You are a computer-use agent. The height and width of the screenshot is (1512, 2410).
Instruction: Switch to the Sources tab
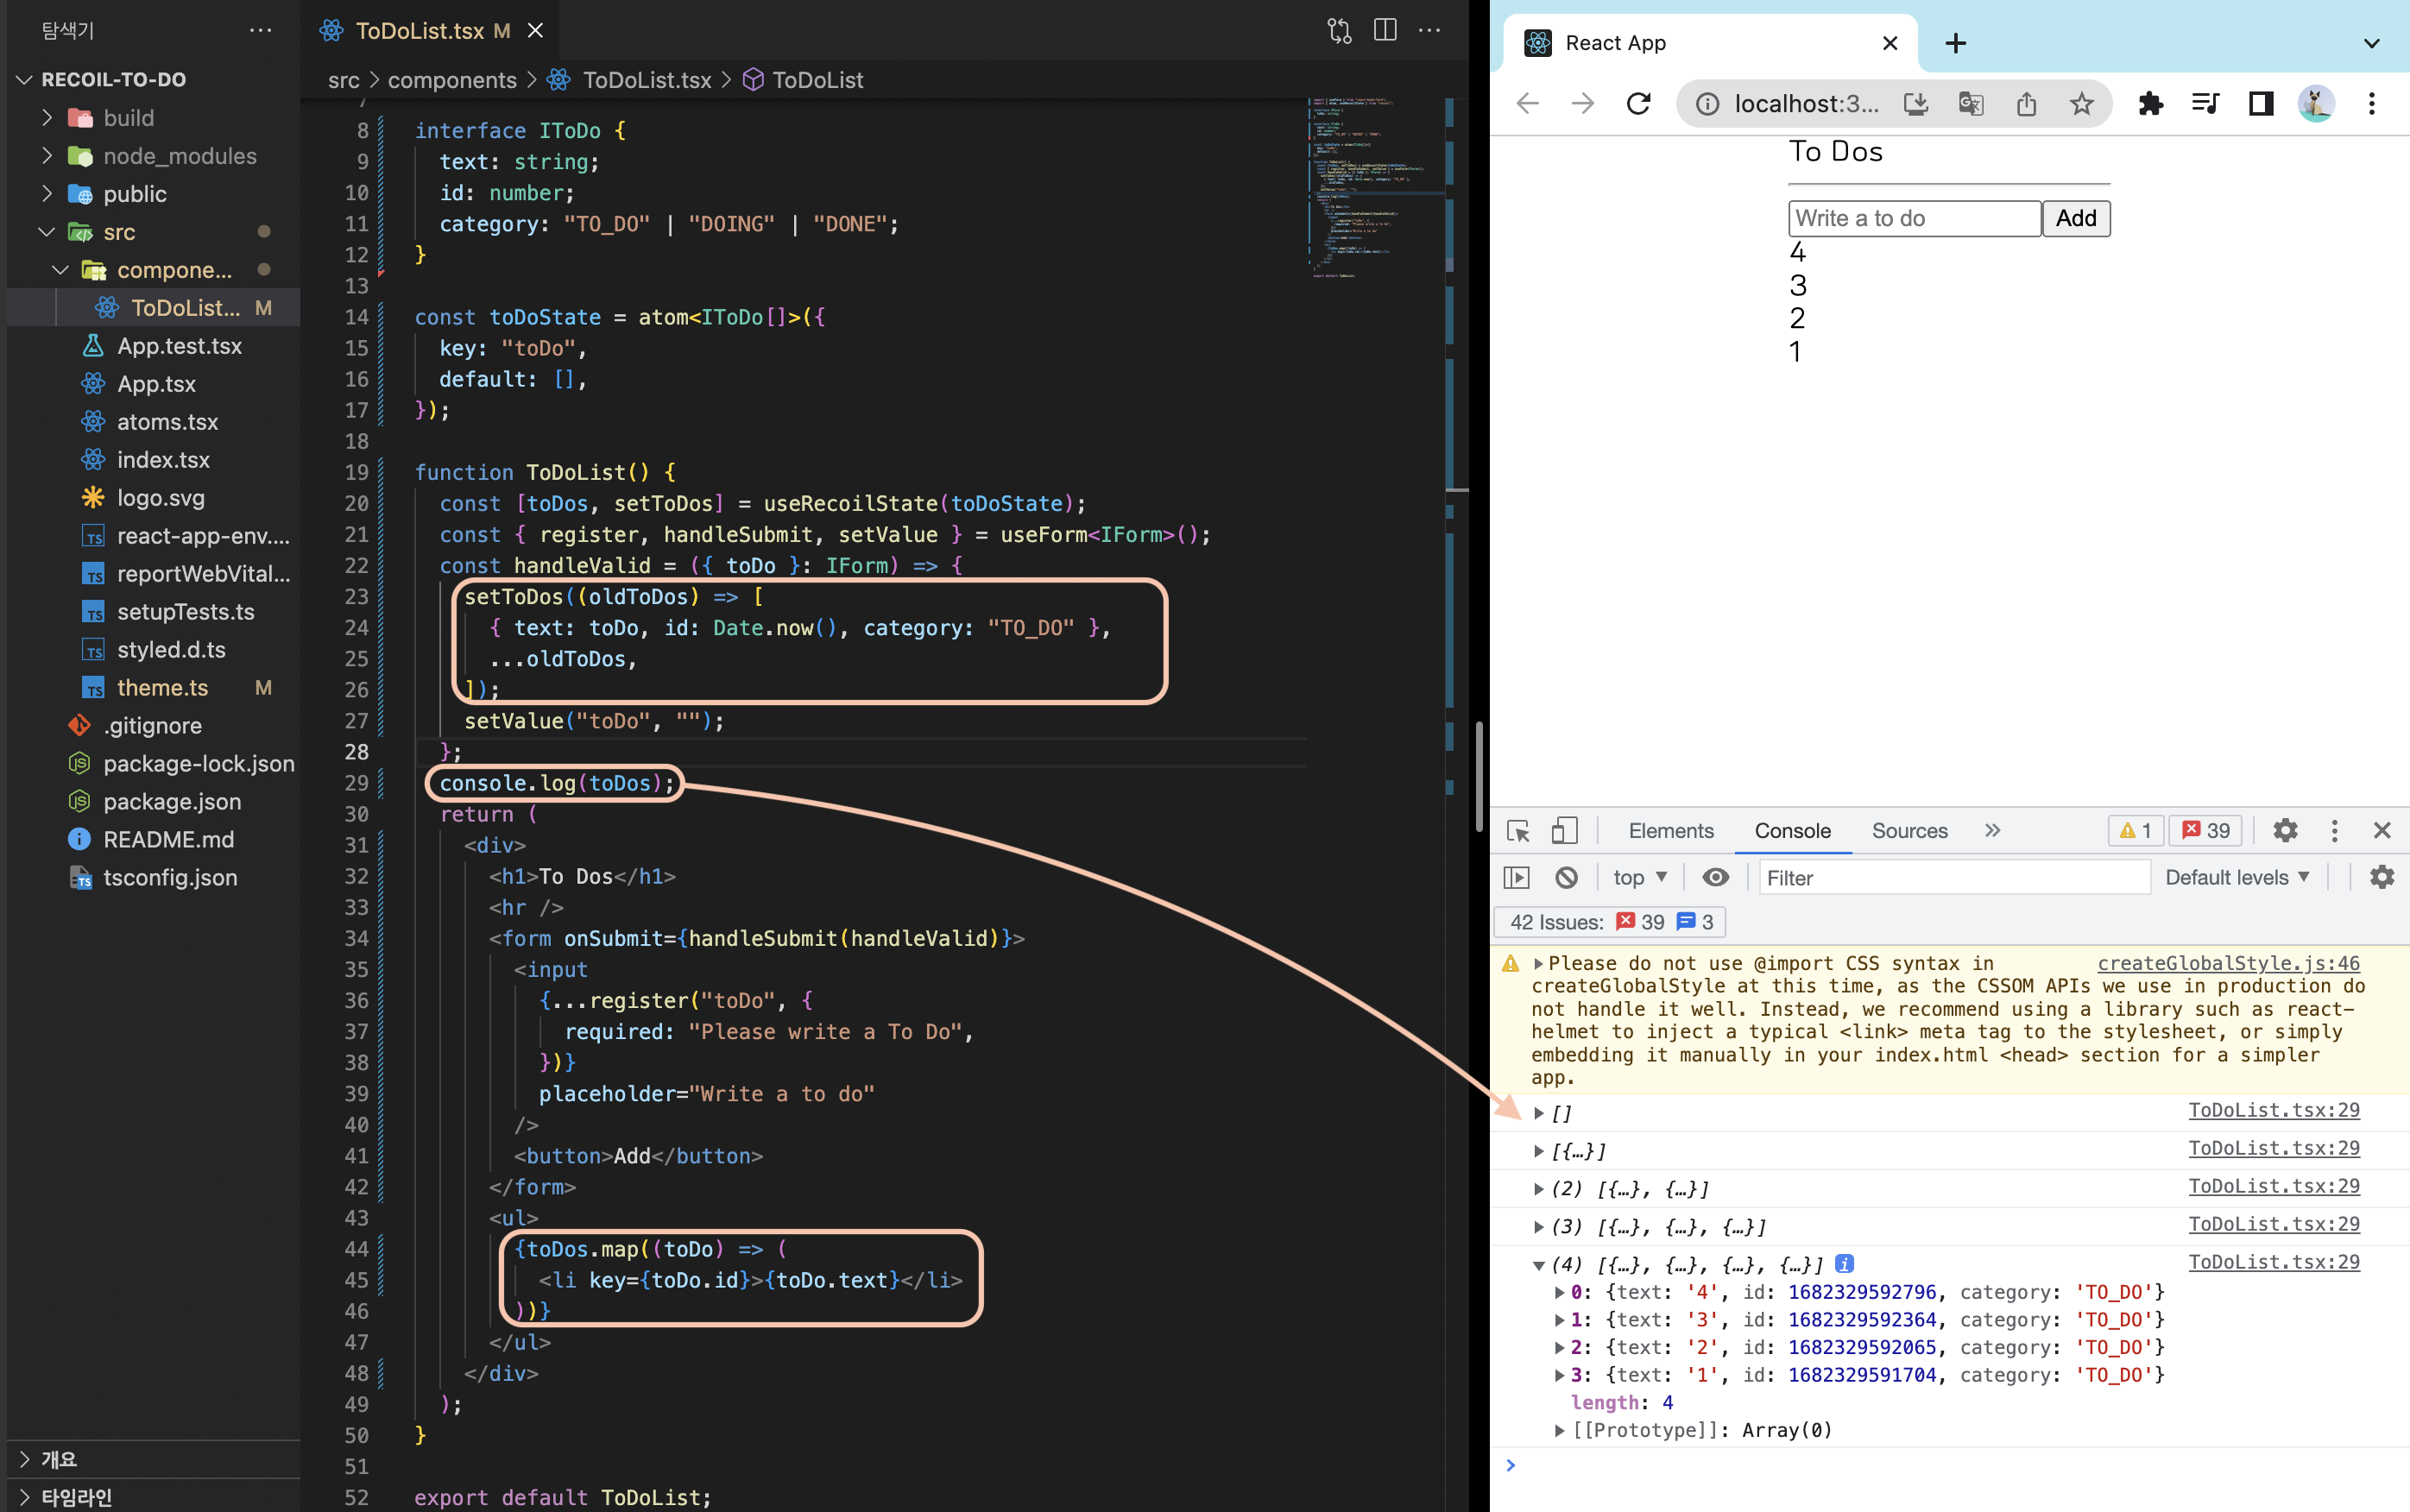coord(1909,831)
